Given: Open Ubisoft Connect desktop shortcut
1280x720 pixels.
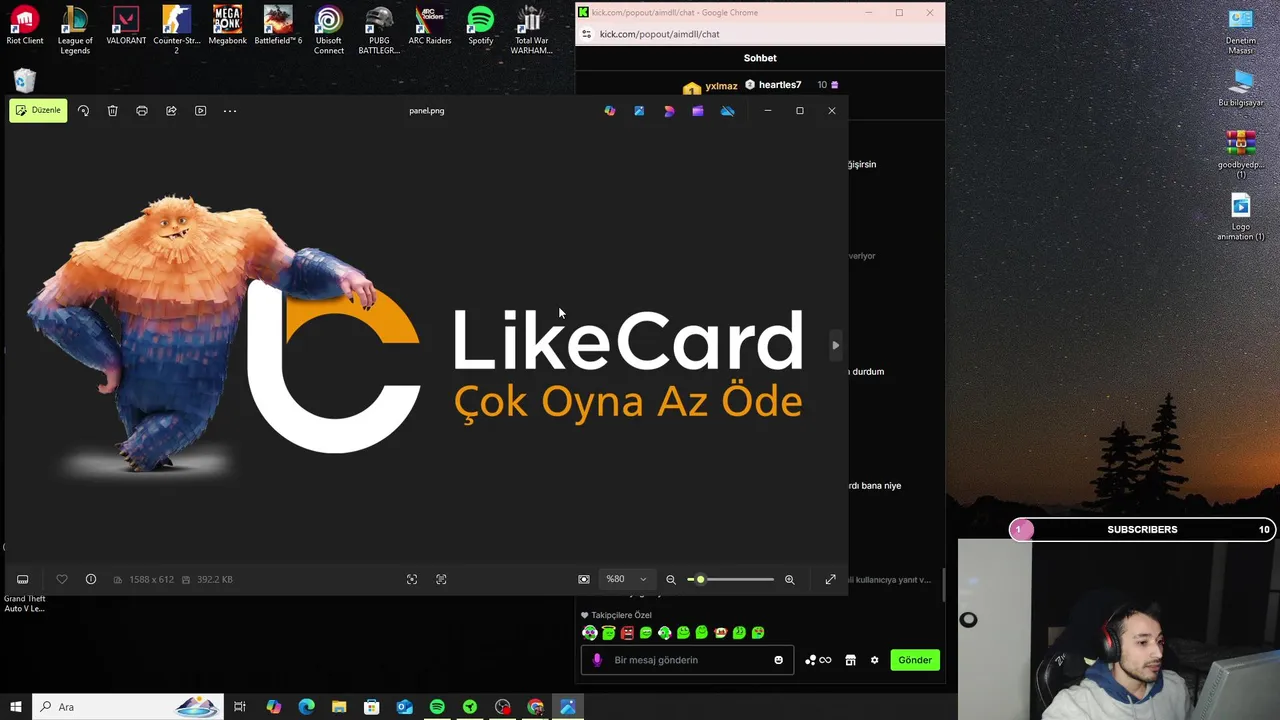Looking at the screenshot, I should click(x=328, y=30).
